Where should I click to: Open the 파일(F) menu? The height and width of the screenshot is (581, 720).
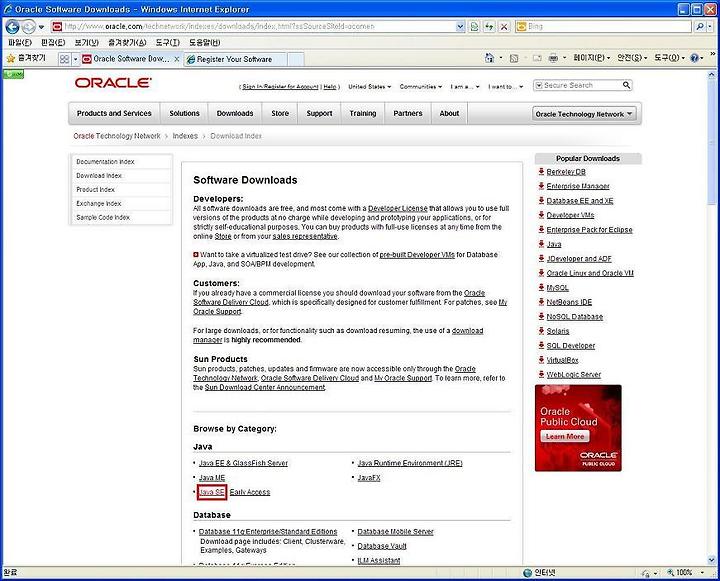[20, 43]
